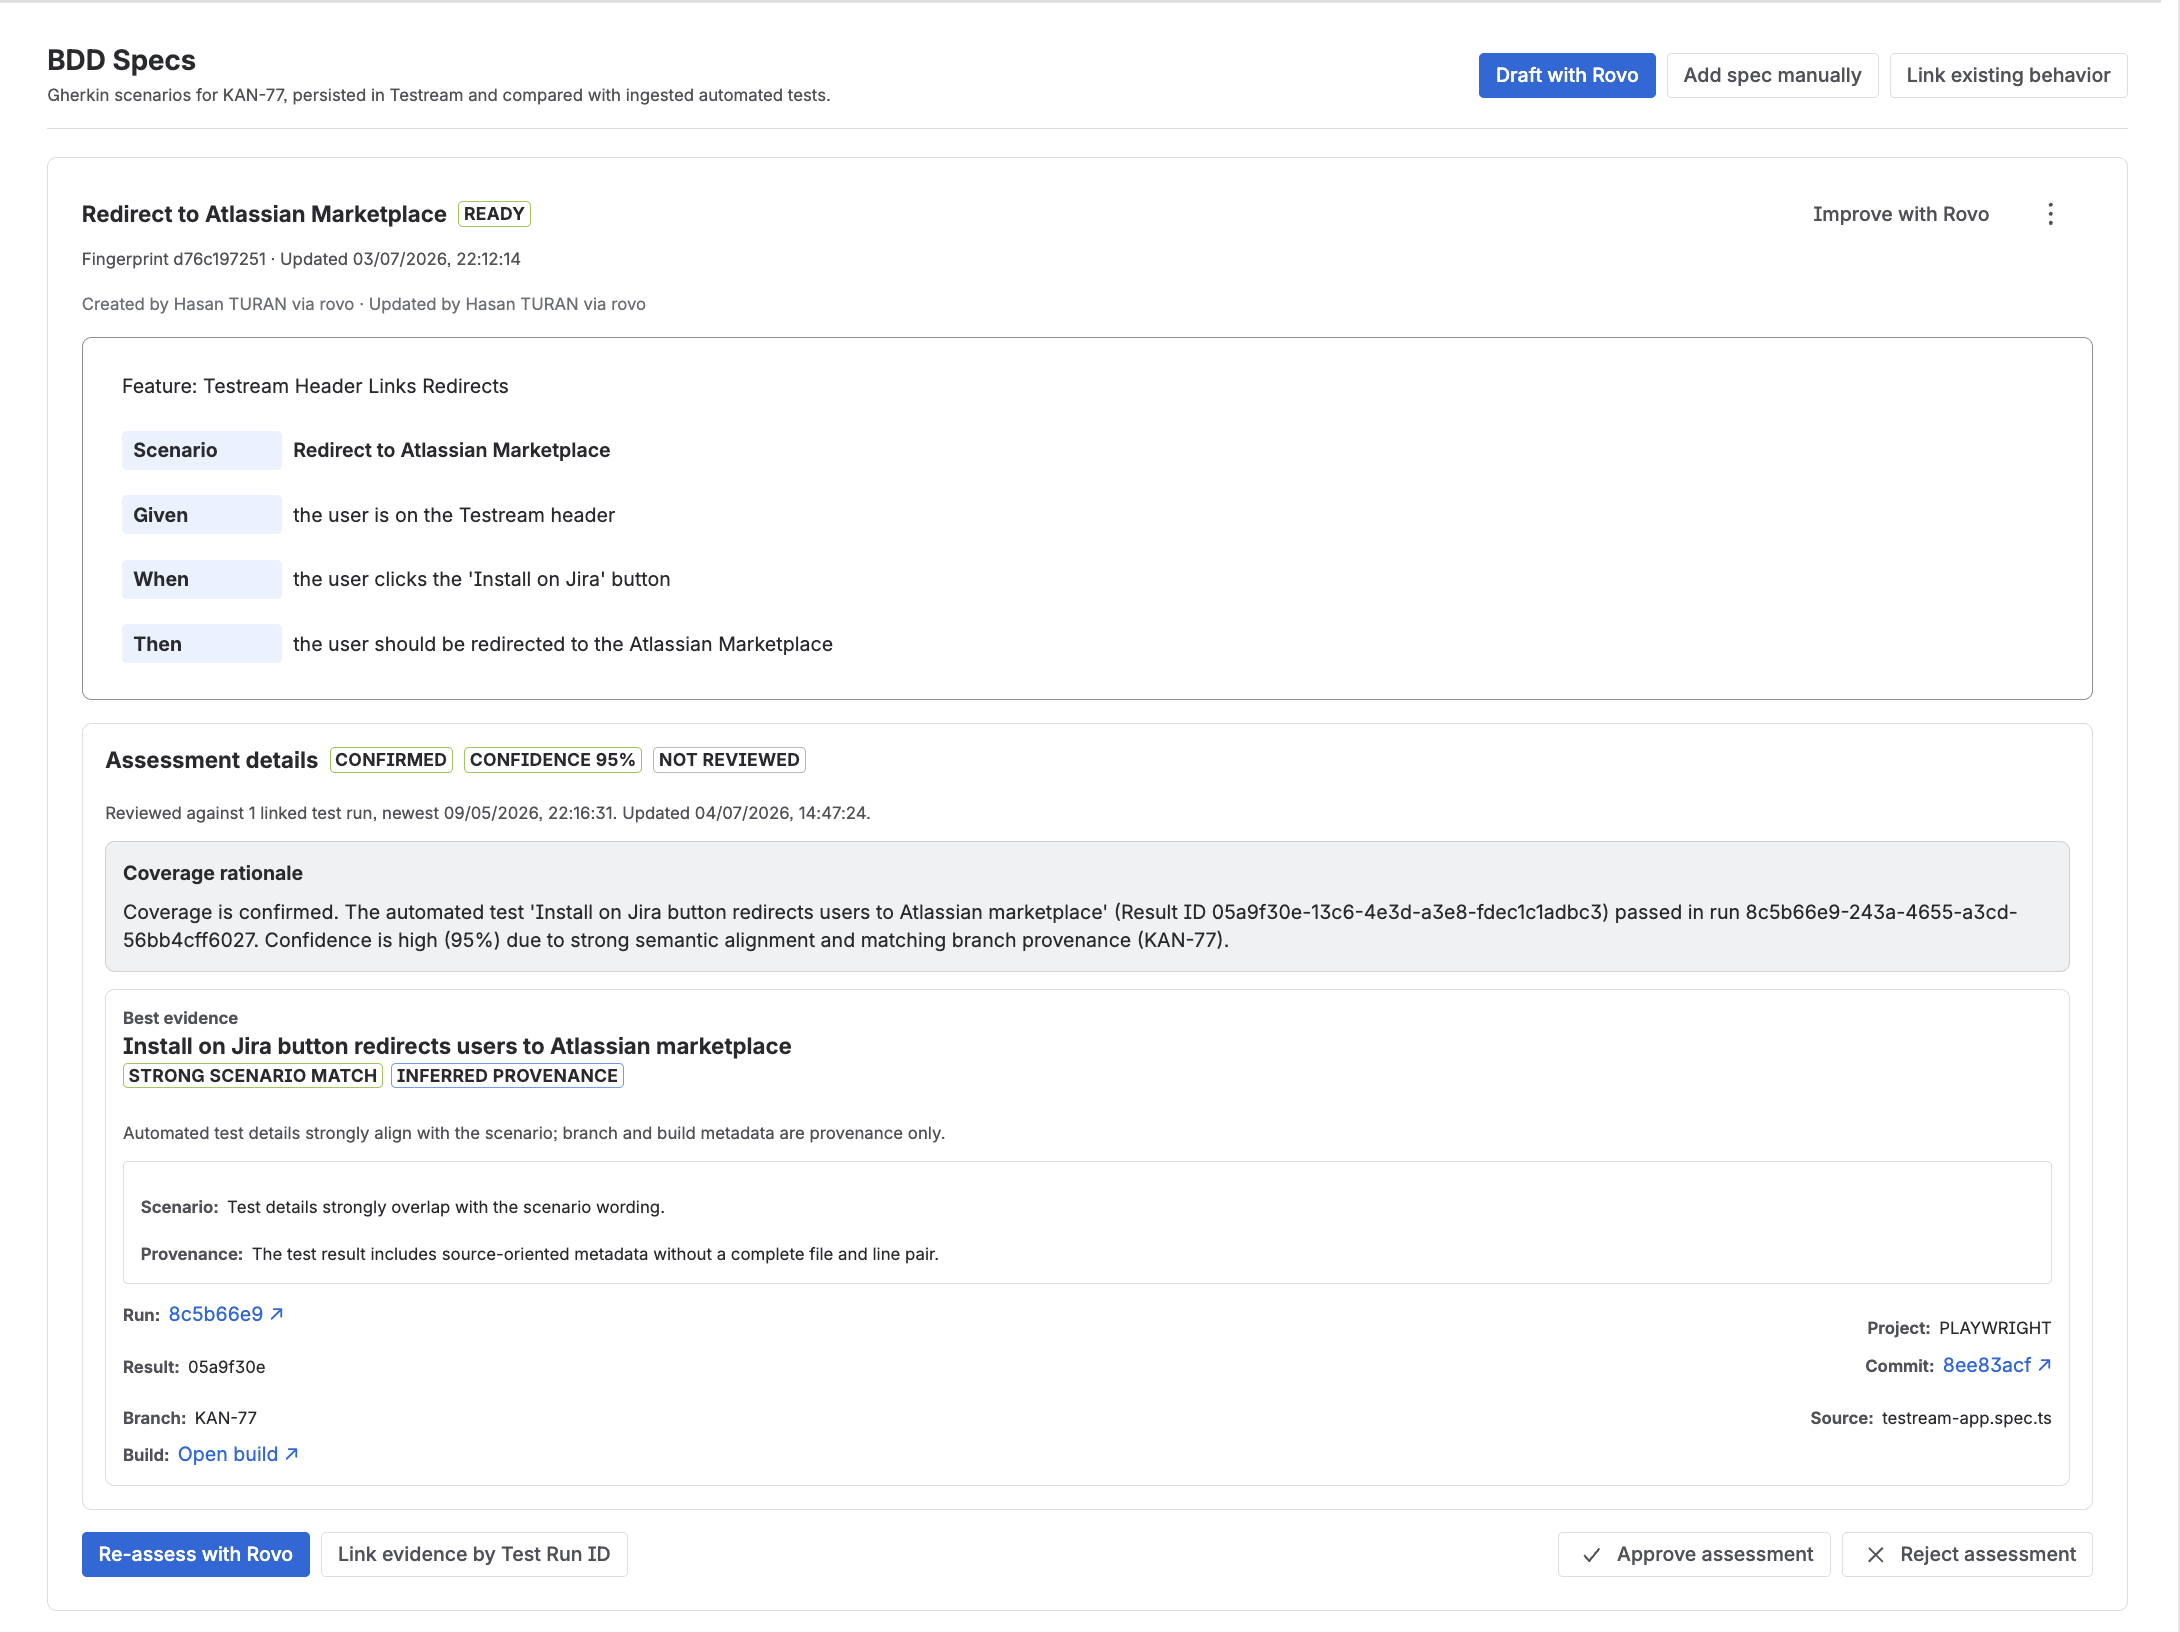Click Feature: Testream Header Links Redirects

click(x=315, y=386)
